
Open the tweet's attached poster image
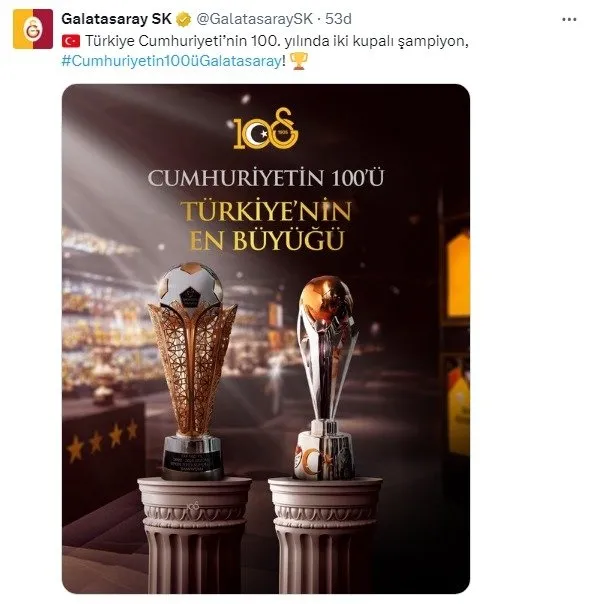(266, 339)
